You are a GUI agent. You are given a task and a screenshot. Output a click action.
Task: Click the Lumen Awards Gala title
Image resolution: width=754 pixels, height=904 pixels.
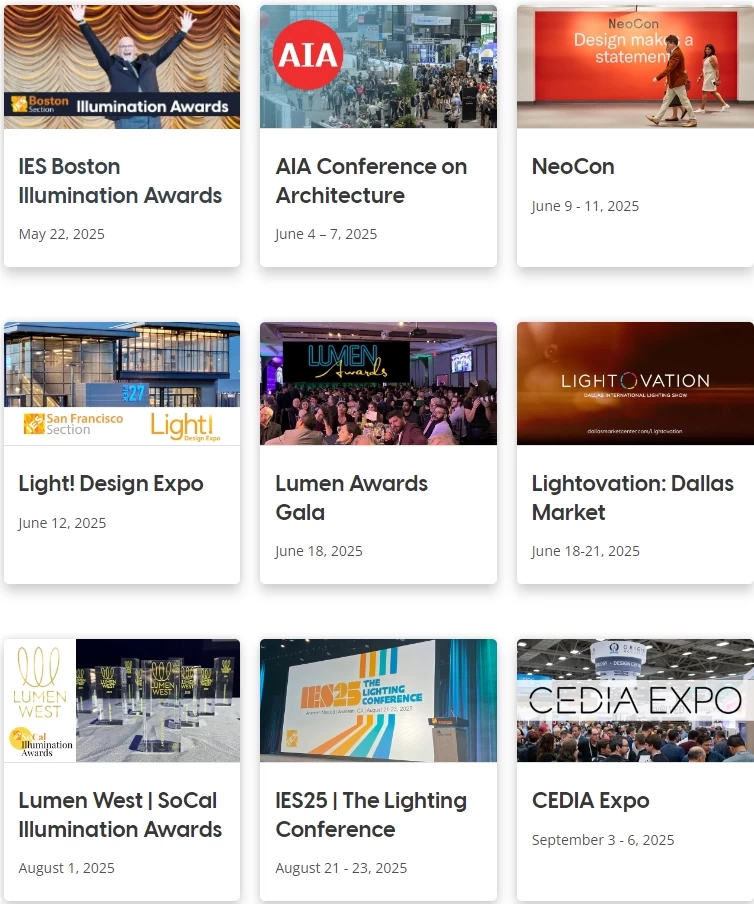tap(352, 498)
